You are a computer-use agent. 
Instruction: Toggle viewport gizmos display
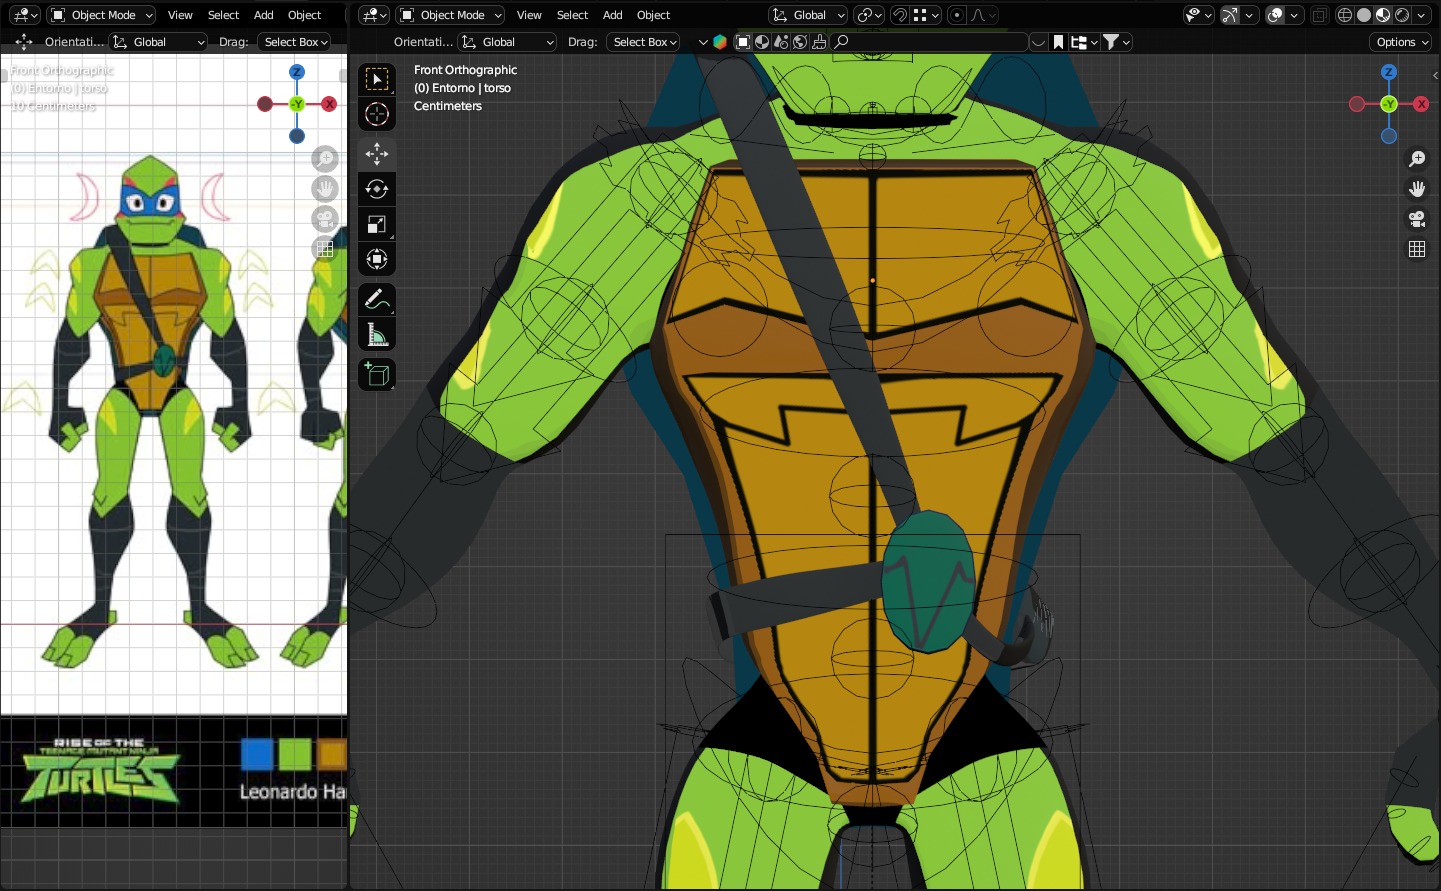coord(1230,15)
